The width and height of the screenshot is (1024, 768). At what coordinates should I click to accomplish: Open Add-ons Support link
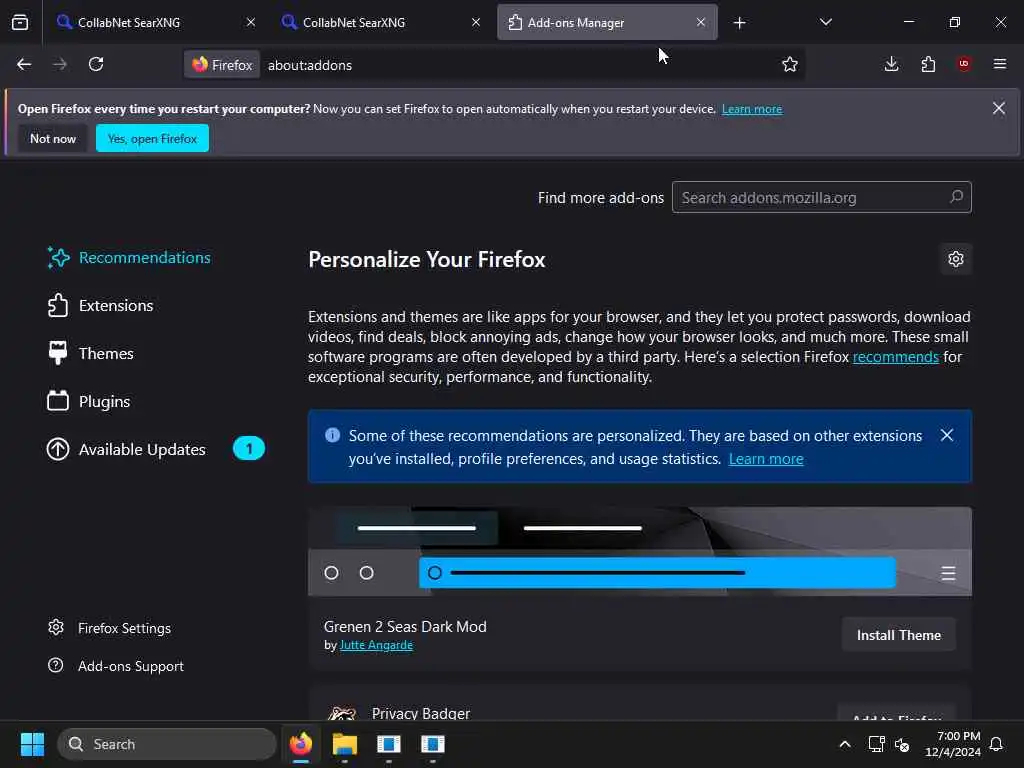coord(116,666)
